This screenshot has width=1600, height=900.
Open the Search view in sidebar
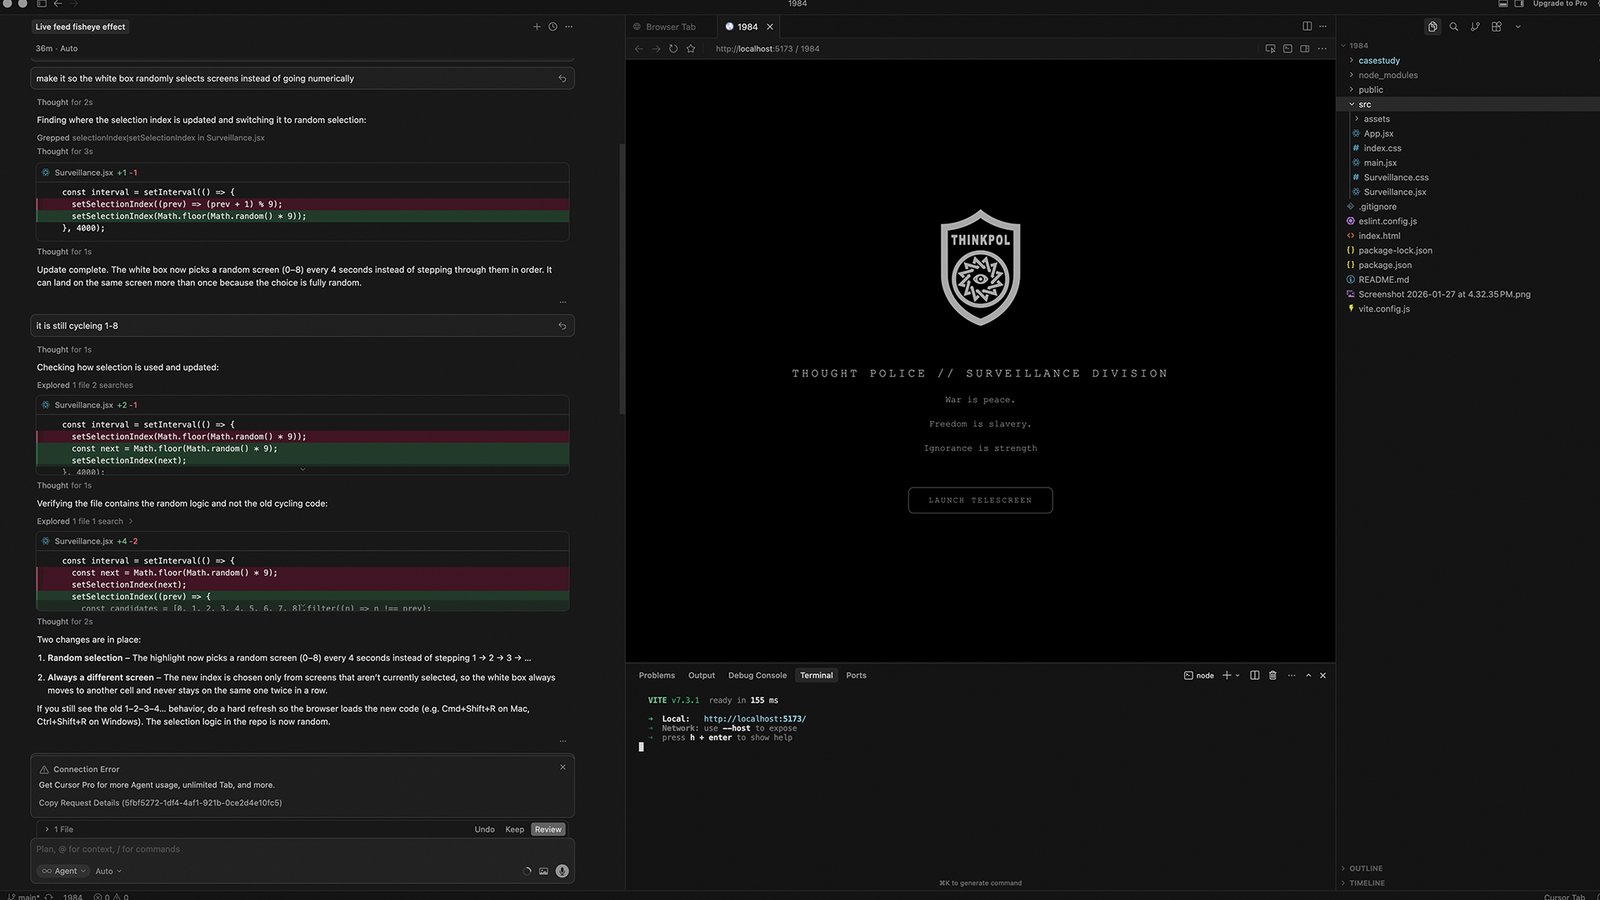click(x=1454, y=27)
